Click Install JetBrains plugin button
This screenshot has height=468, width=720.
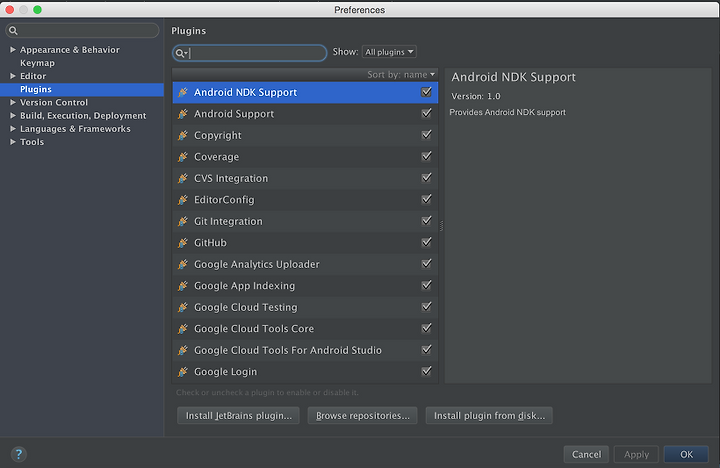point(238,416)
